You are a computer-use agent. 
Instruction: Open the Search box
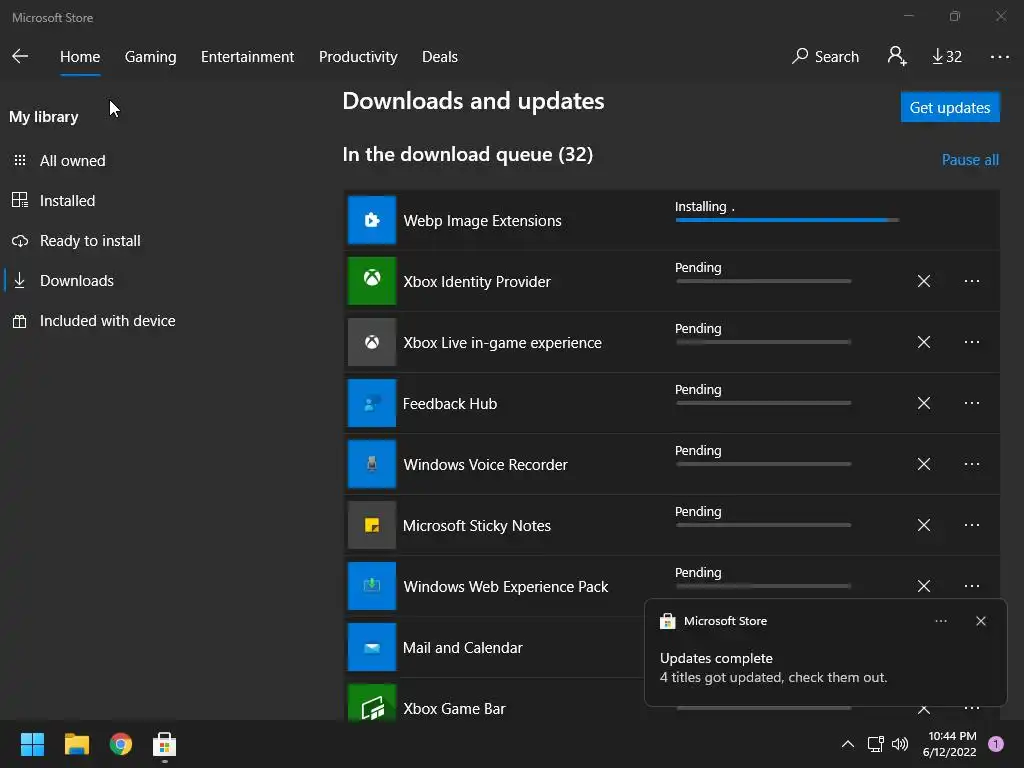click(x=825, y=57)
